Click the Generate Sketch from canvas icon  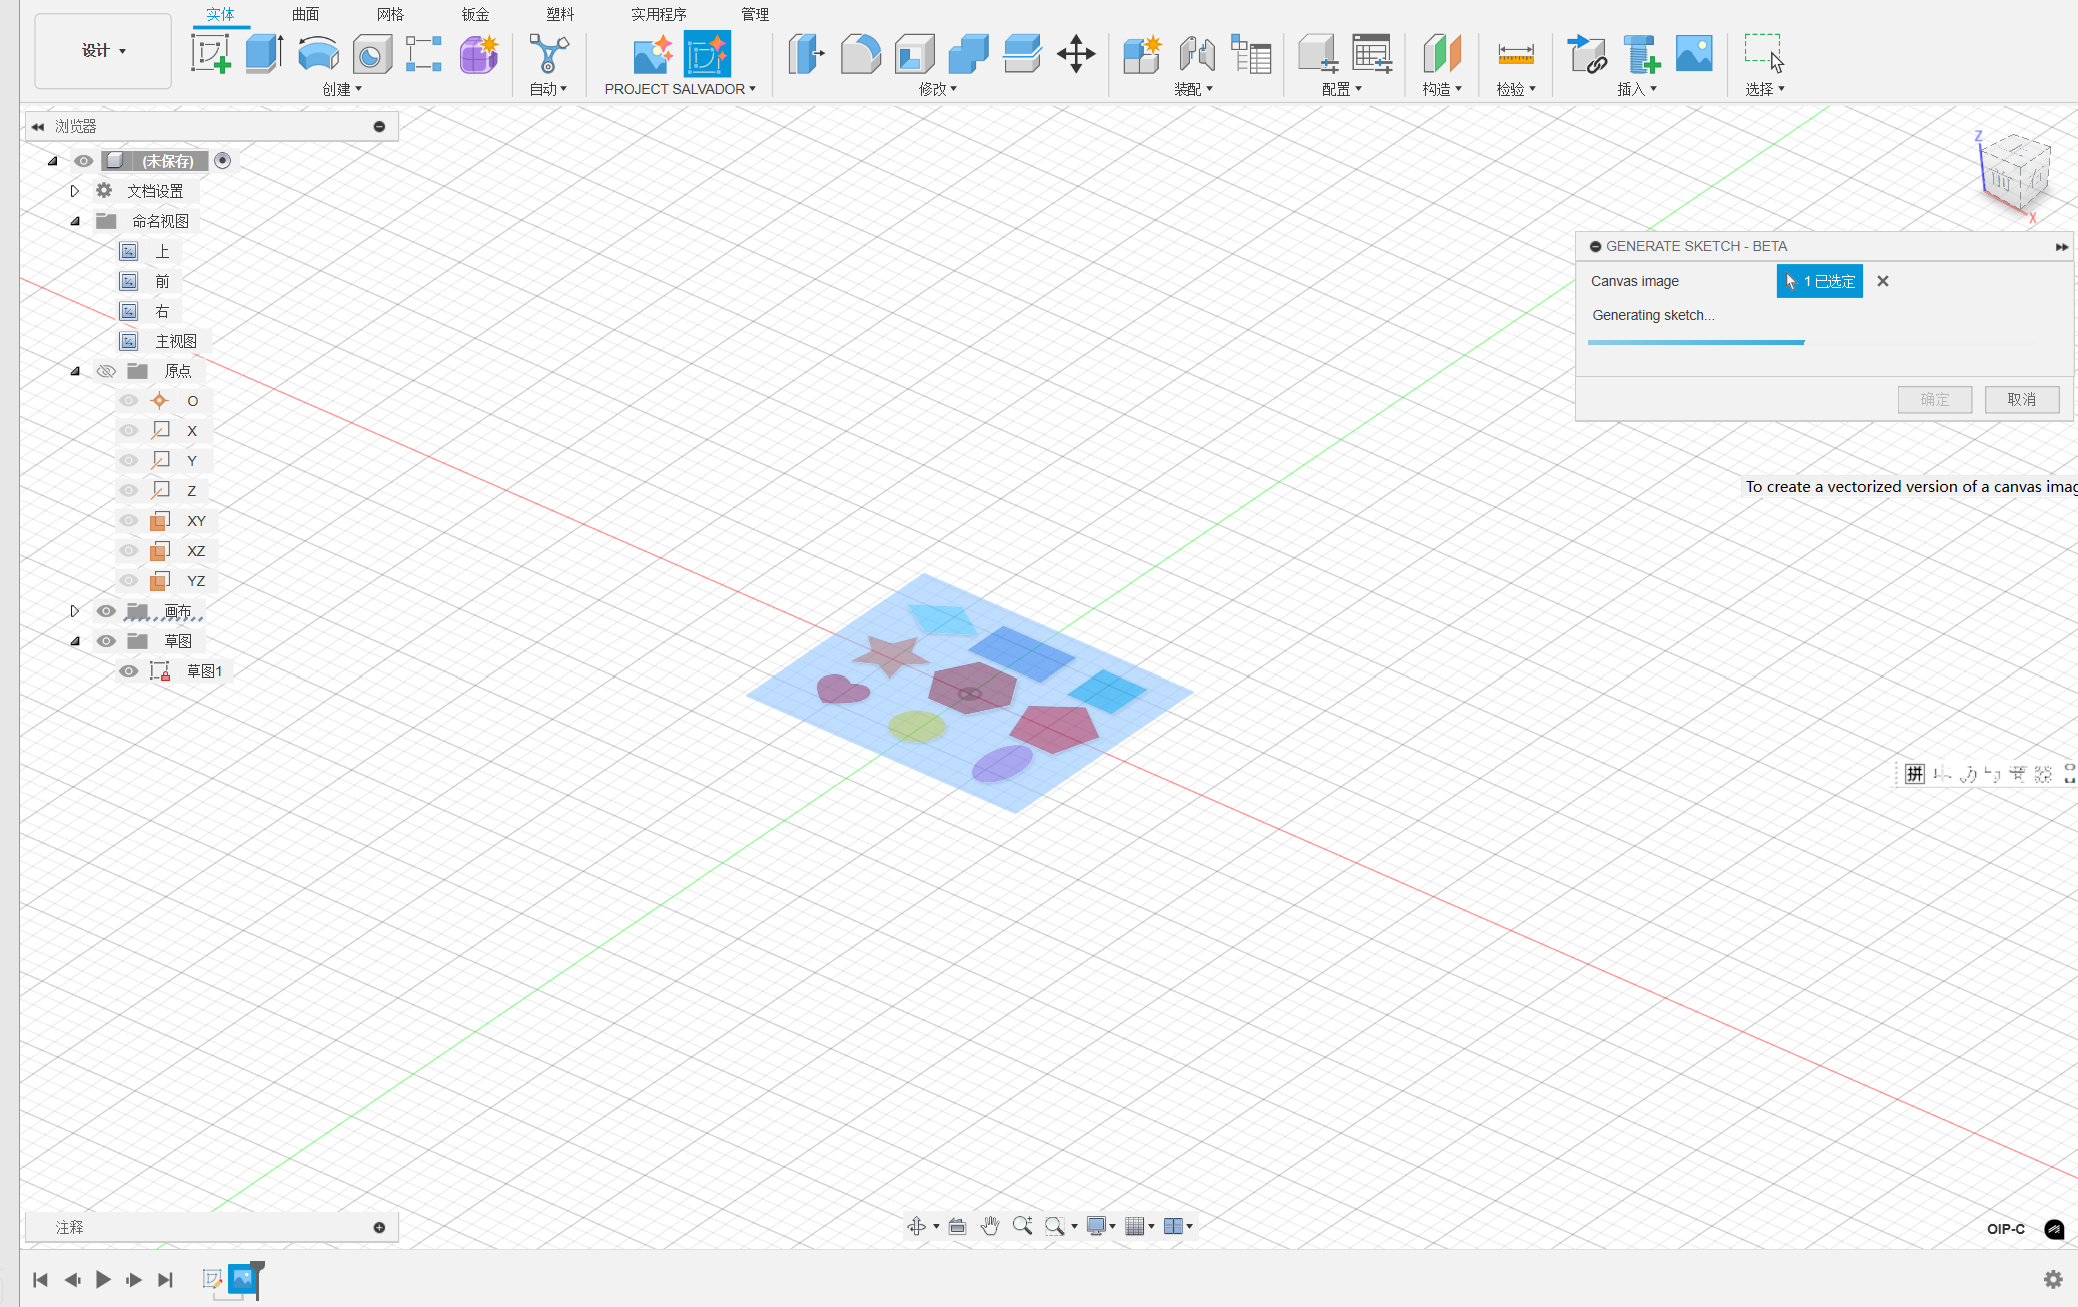(707, 54)
